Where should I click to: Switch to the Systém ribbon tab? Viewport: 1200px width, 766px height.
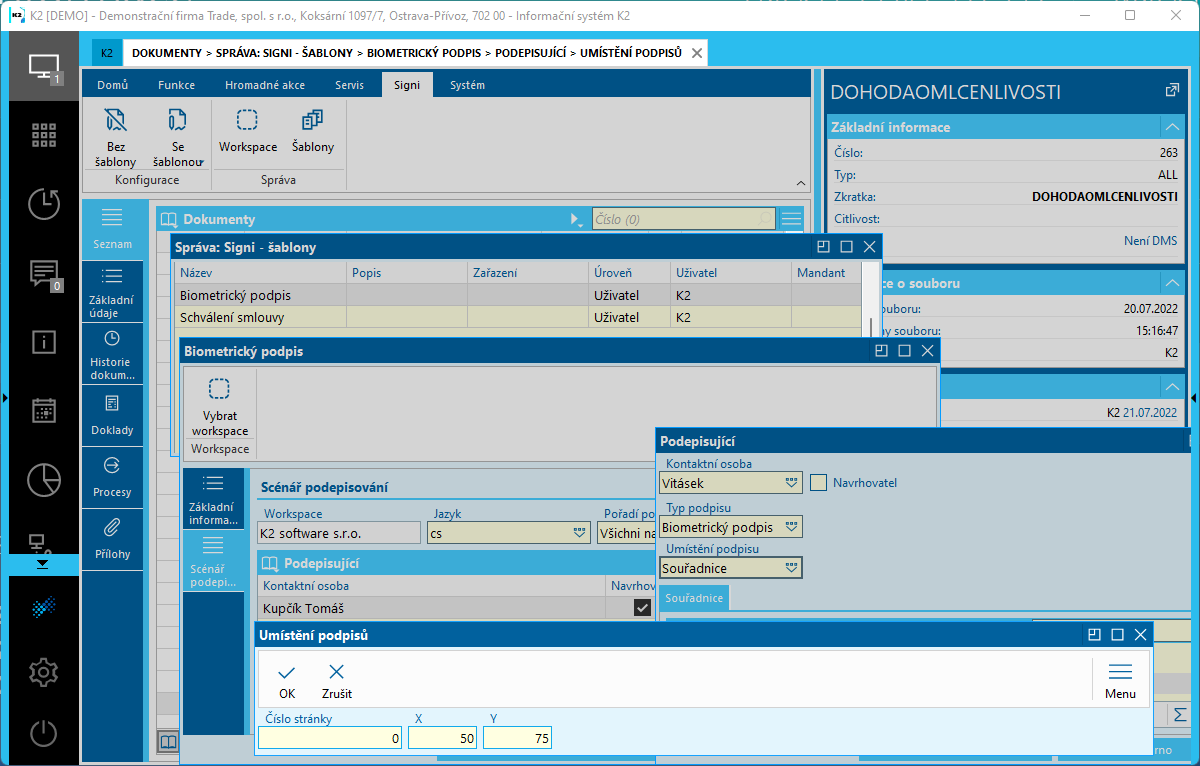(467, 85)
